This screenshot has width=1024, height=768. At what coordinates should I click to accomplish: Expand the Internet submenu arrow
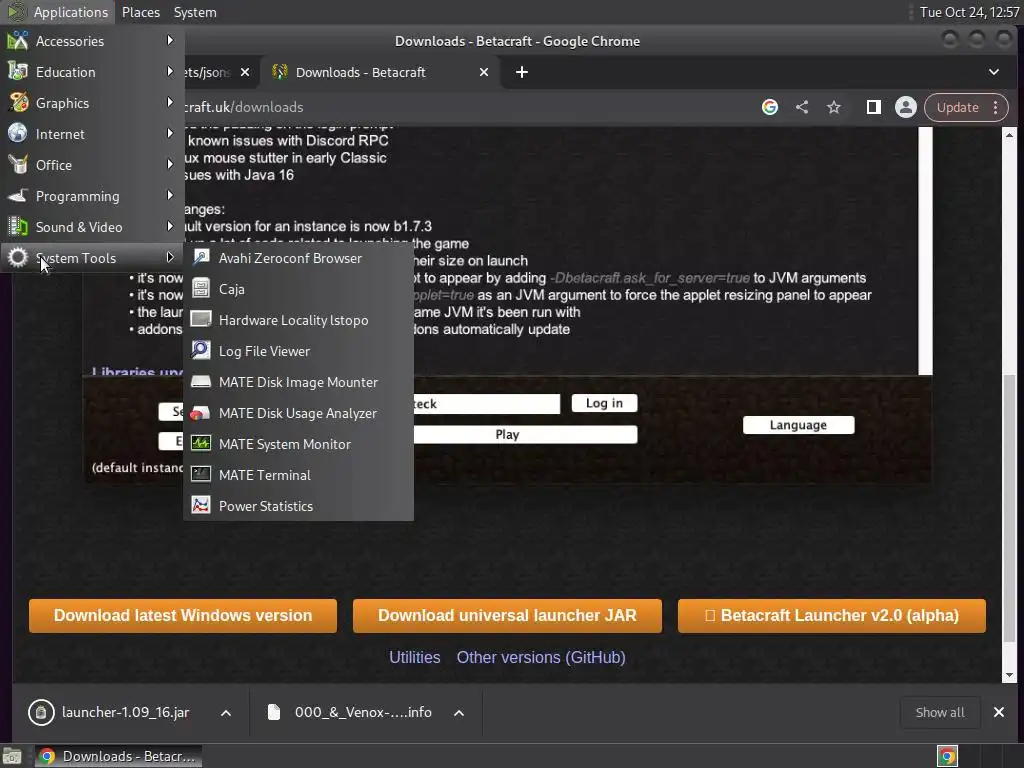[x=170, y=133]
